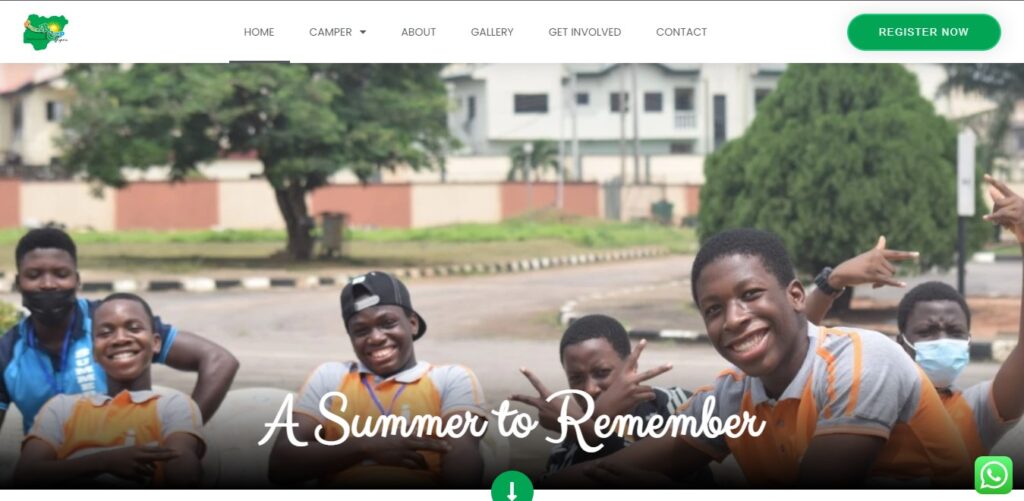Screen dimensions: 1024x501
Task: Click the wristwatch on the raised arm
Action: (x=826, y=282)
